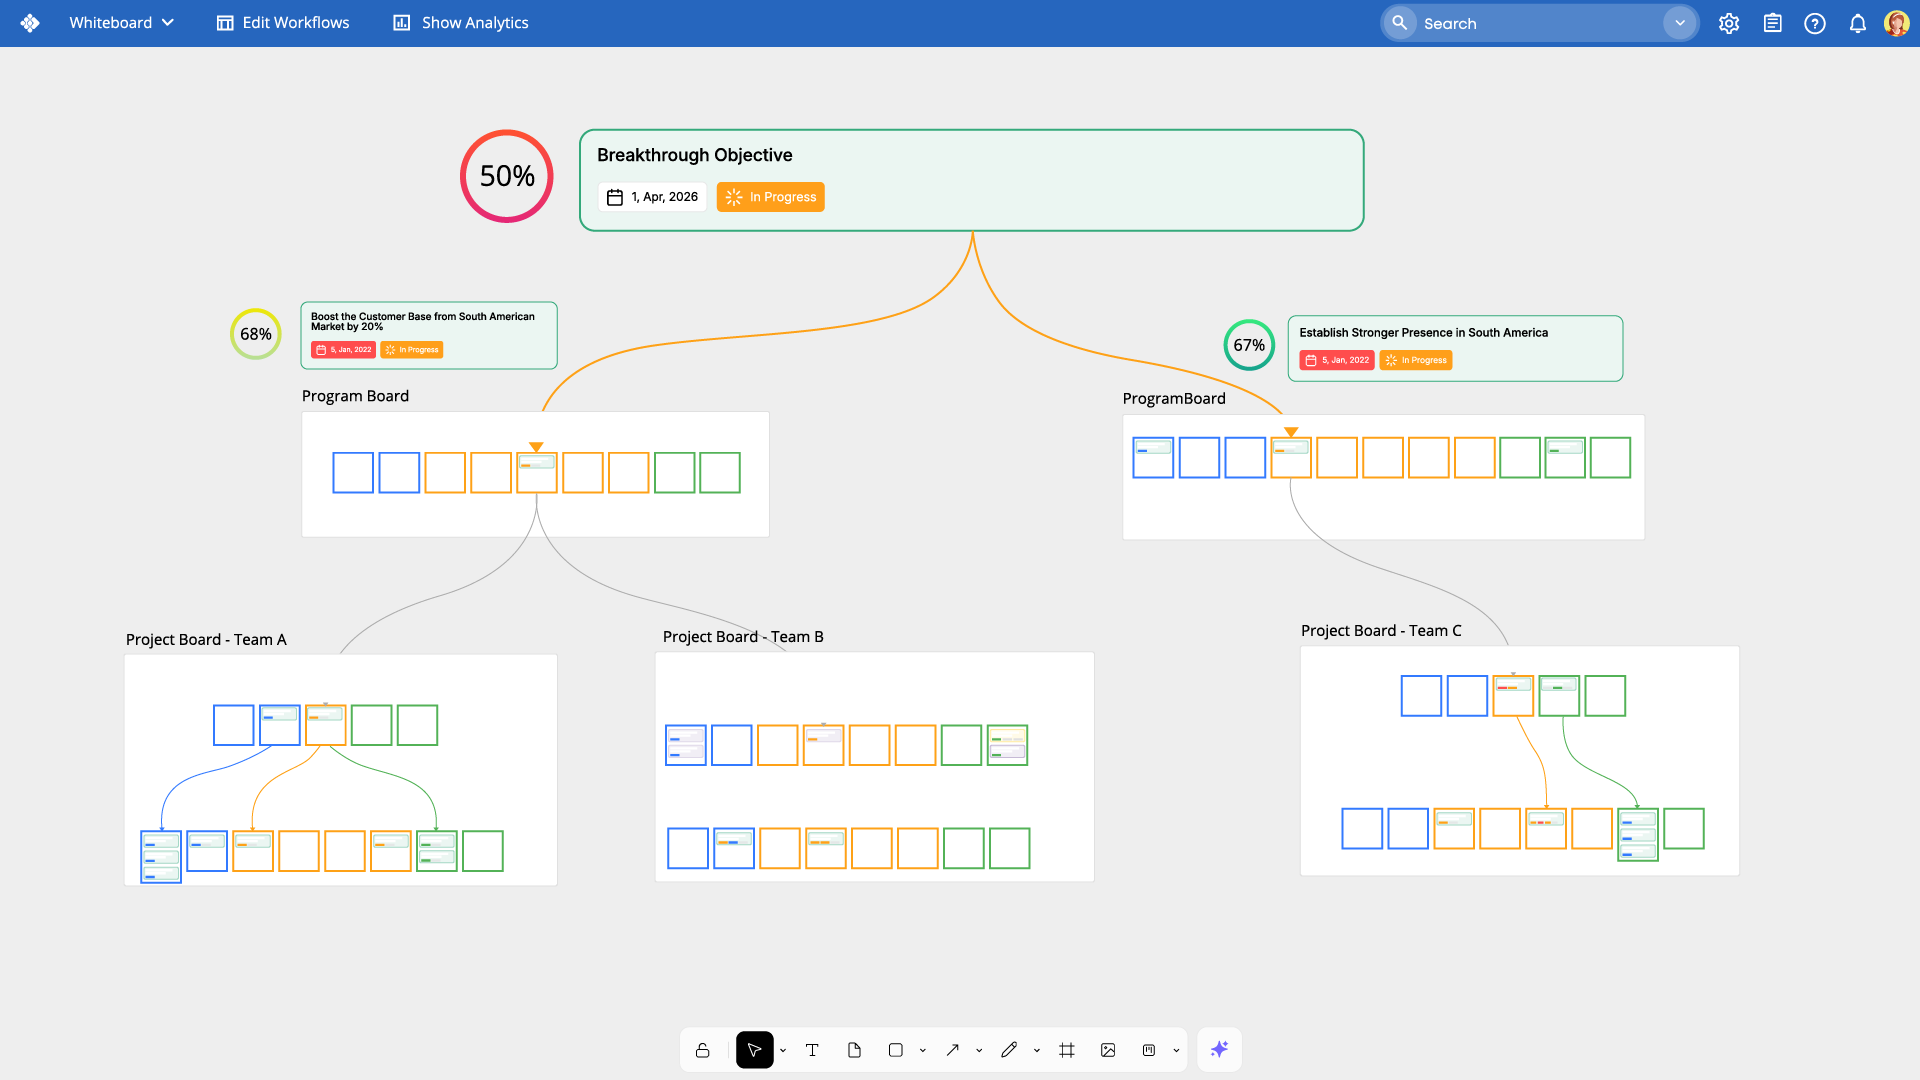Click In Progress status on Breakthrough Objective
This screenshot has width=1920, height=1080.
pos(771,197)
